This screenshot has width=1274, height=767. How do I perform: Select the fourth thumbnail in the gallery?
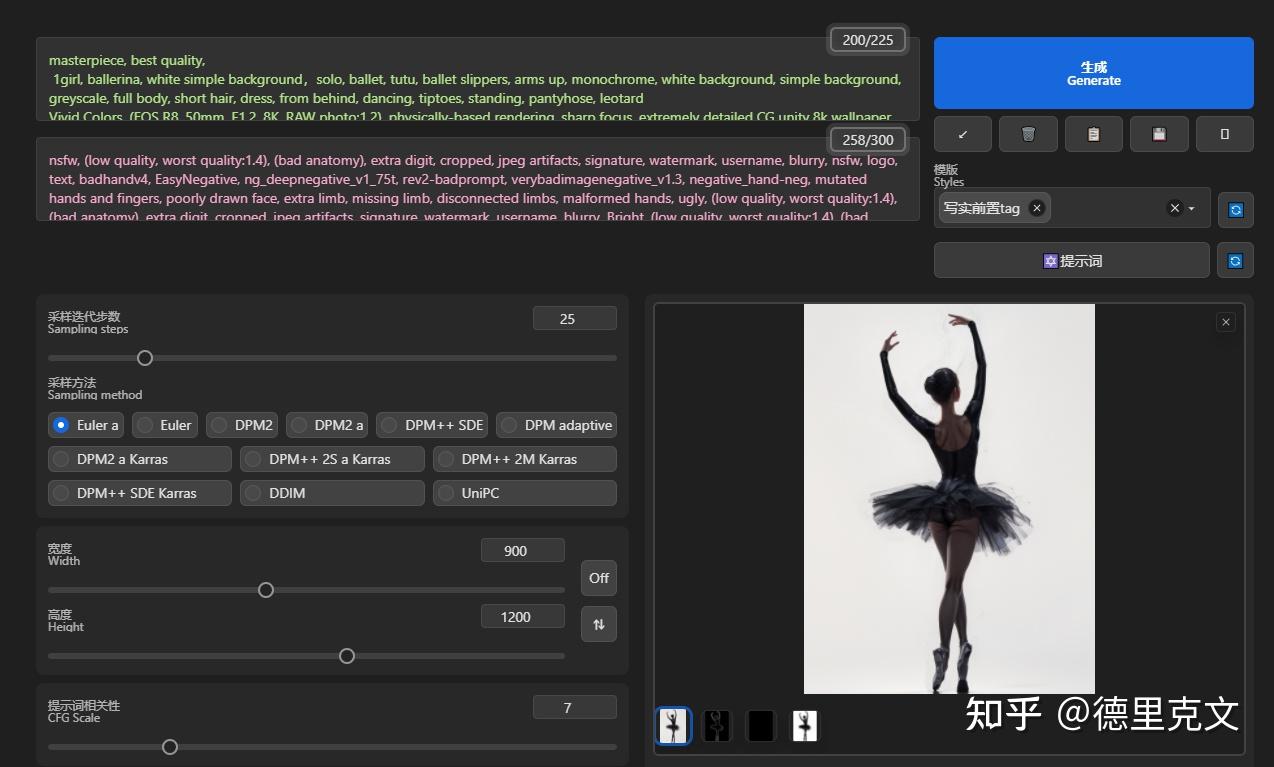(x=805, y=726)
